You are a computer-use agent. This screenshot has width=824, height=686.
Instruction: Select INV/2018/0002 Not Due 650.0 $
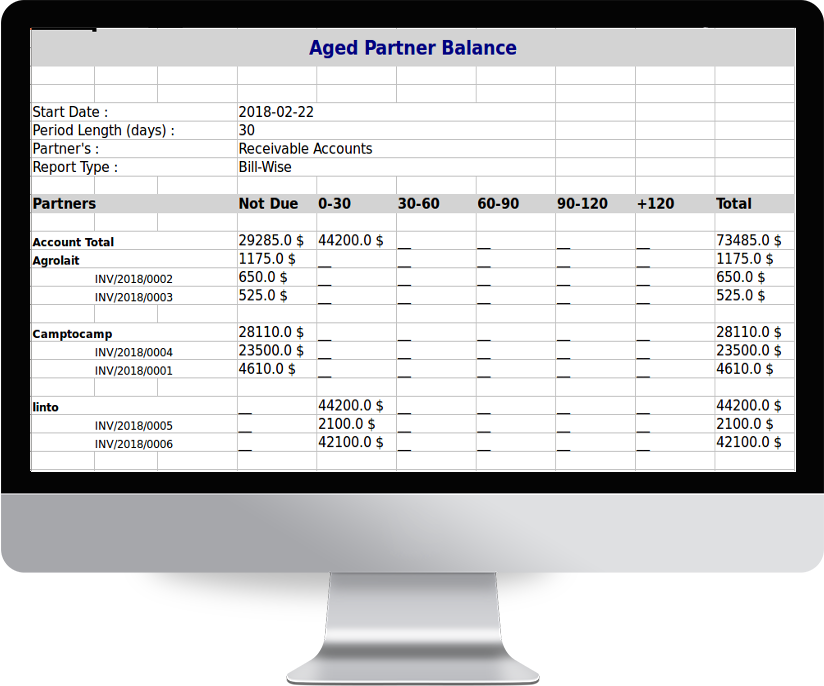tap(263, 277)
